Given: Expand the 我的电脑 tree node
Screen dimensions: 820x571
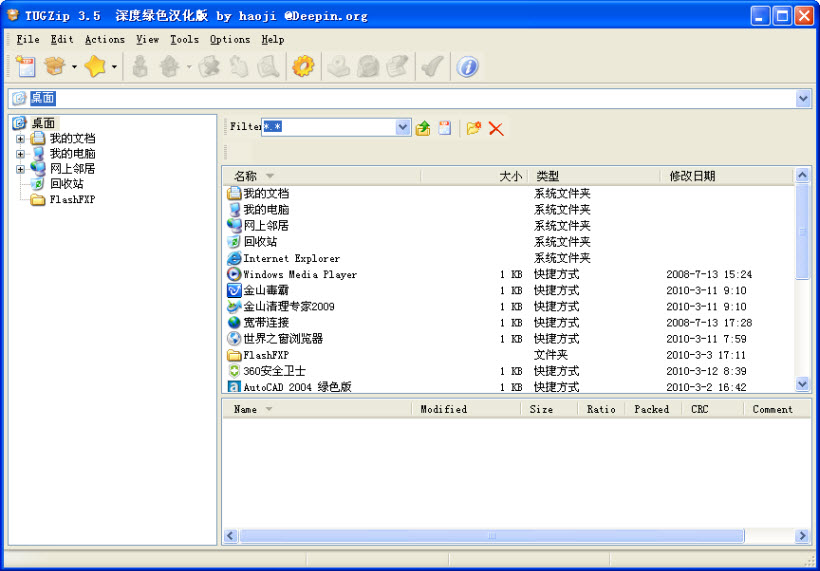Looking at the screenshot, I should click(x=20, y=154).
